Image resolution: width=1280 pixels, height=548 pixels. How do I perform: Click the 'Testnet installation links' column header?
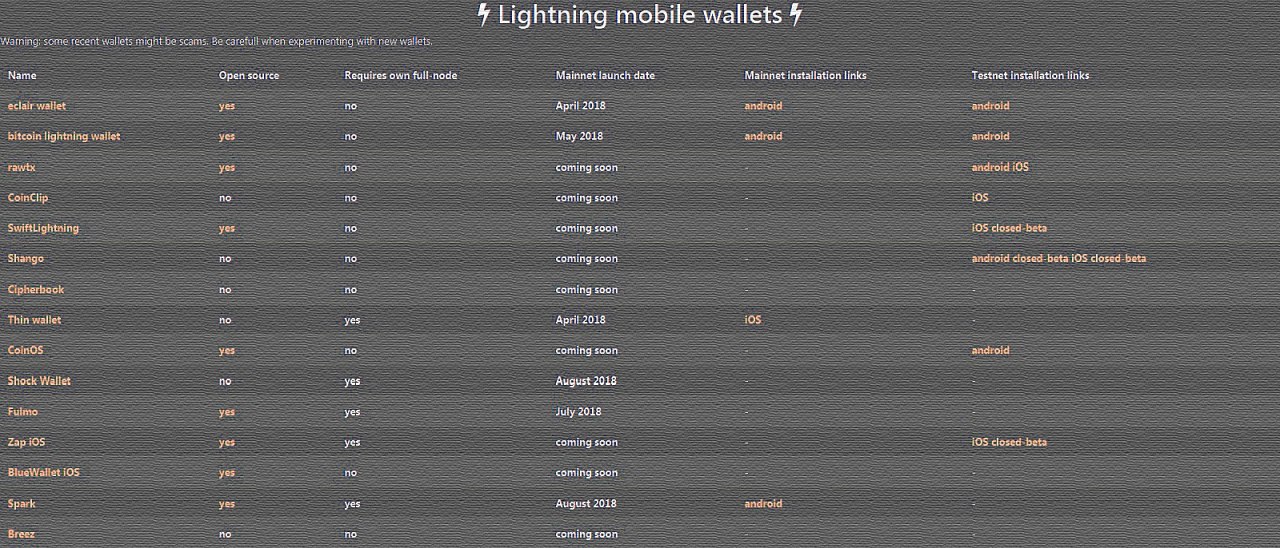1031,75
